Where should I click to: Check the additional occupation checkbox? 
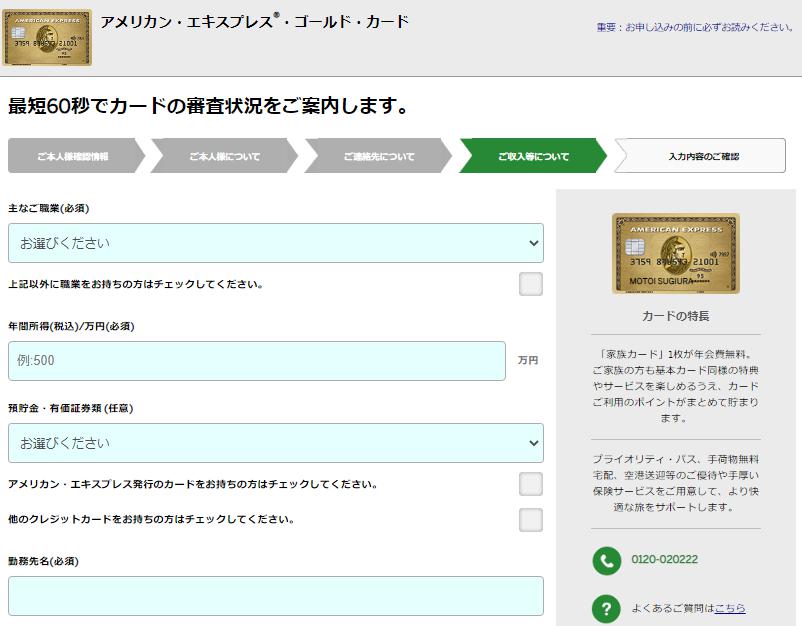click(x=531, y=284)
